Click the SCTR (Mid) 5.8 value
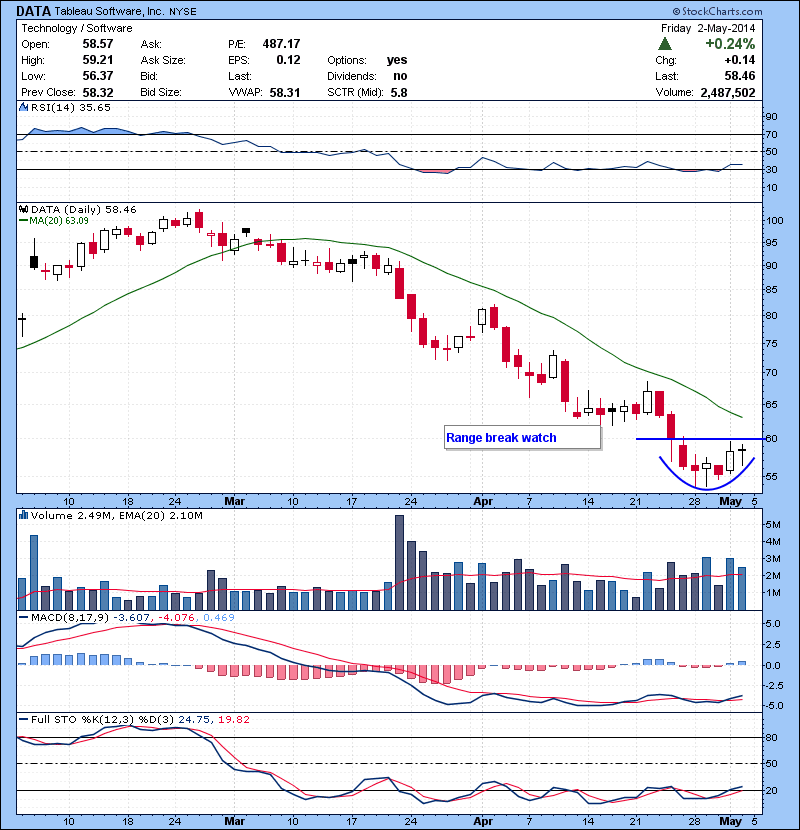800x830 pixels. coord(399,93)
